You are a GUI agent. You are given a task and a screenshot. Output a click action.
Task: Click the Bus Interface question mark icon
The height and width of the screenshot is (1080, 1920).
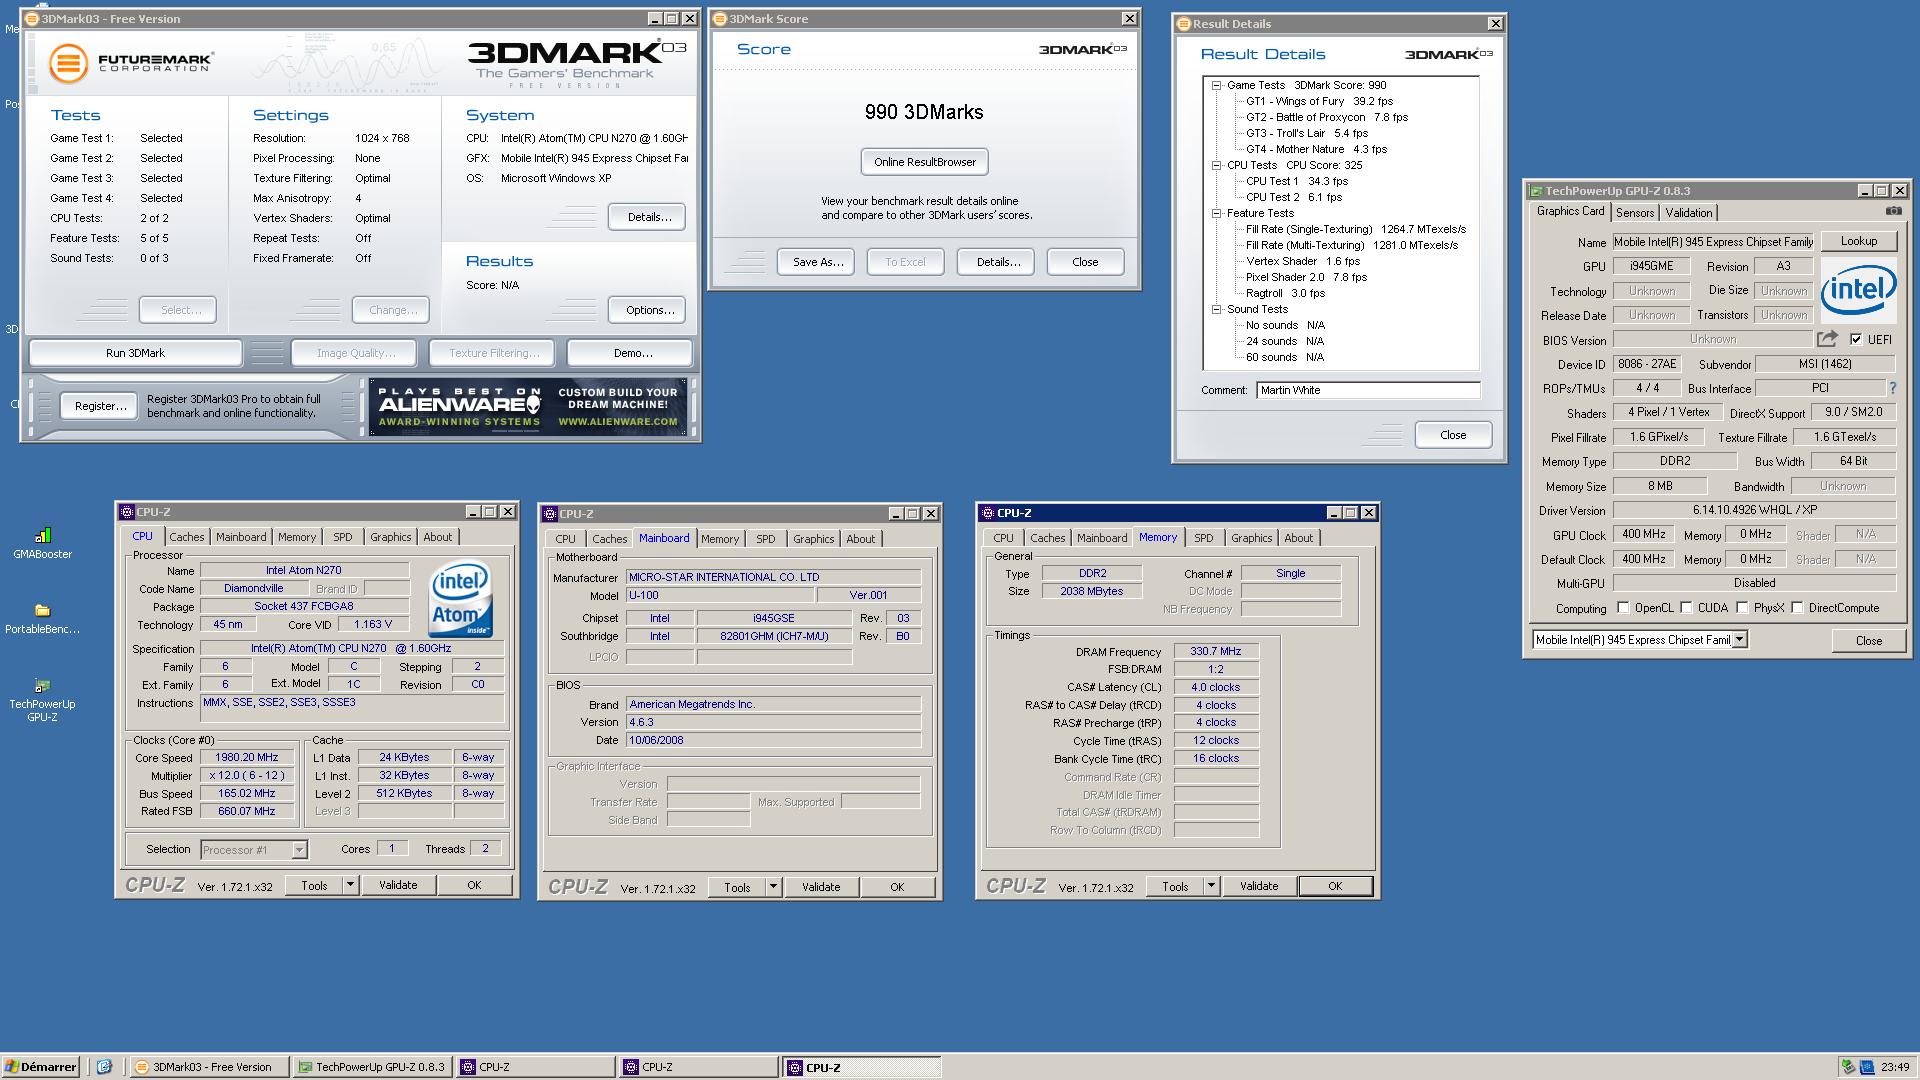click(x=1892, y=388)
